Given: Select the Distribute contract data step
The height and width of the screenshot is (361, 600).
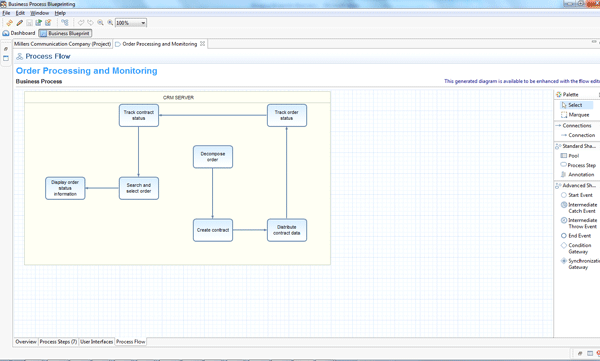Looking at the screenshot, I should click(287, 230).
